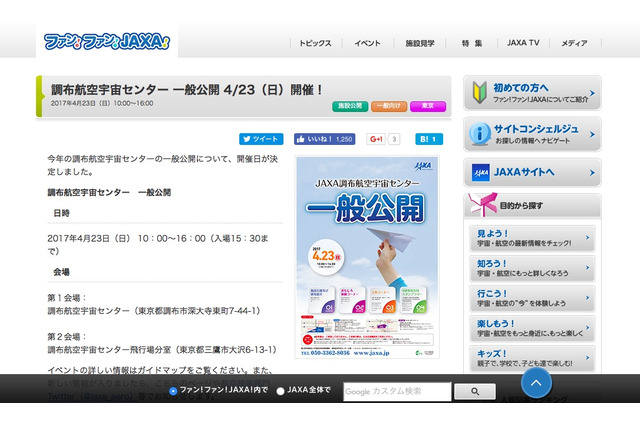The width and height of the screenshot is (640, 426).
Task: Open the トピックス menu item
Action: click(x=315, y=43)
